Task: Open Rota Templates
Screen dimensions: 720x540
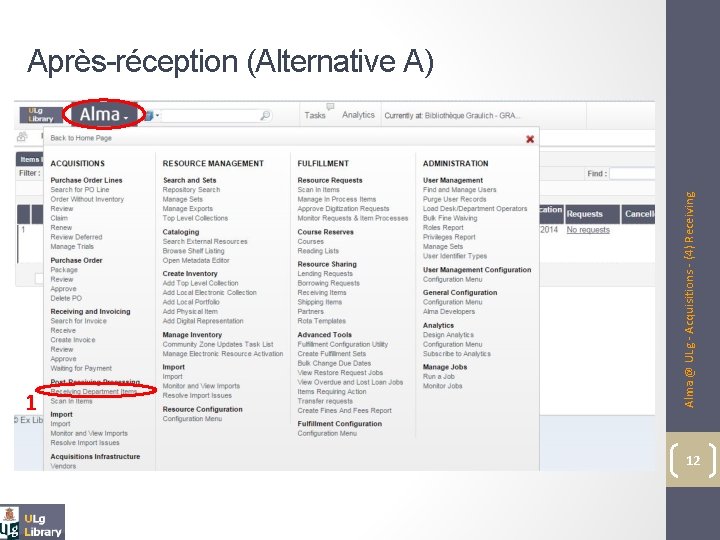Action: [x=321, y=321]
